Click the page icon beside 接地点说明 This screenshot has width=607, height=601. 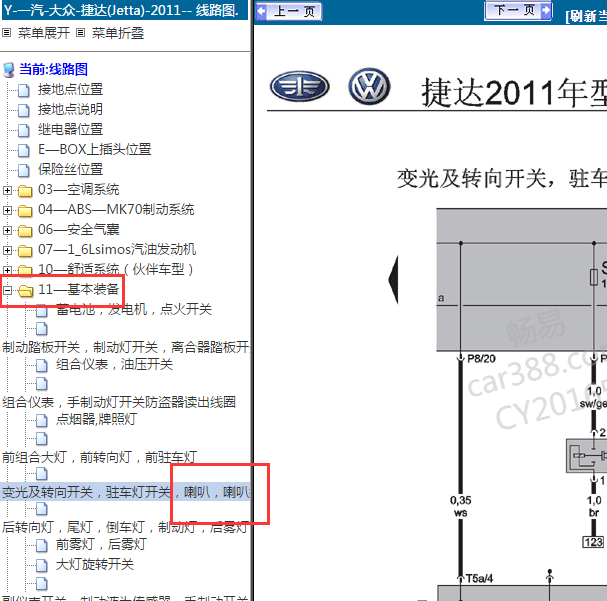coord(24,110)
